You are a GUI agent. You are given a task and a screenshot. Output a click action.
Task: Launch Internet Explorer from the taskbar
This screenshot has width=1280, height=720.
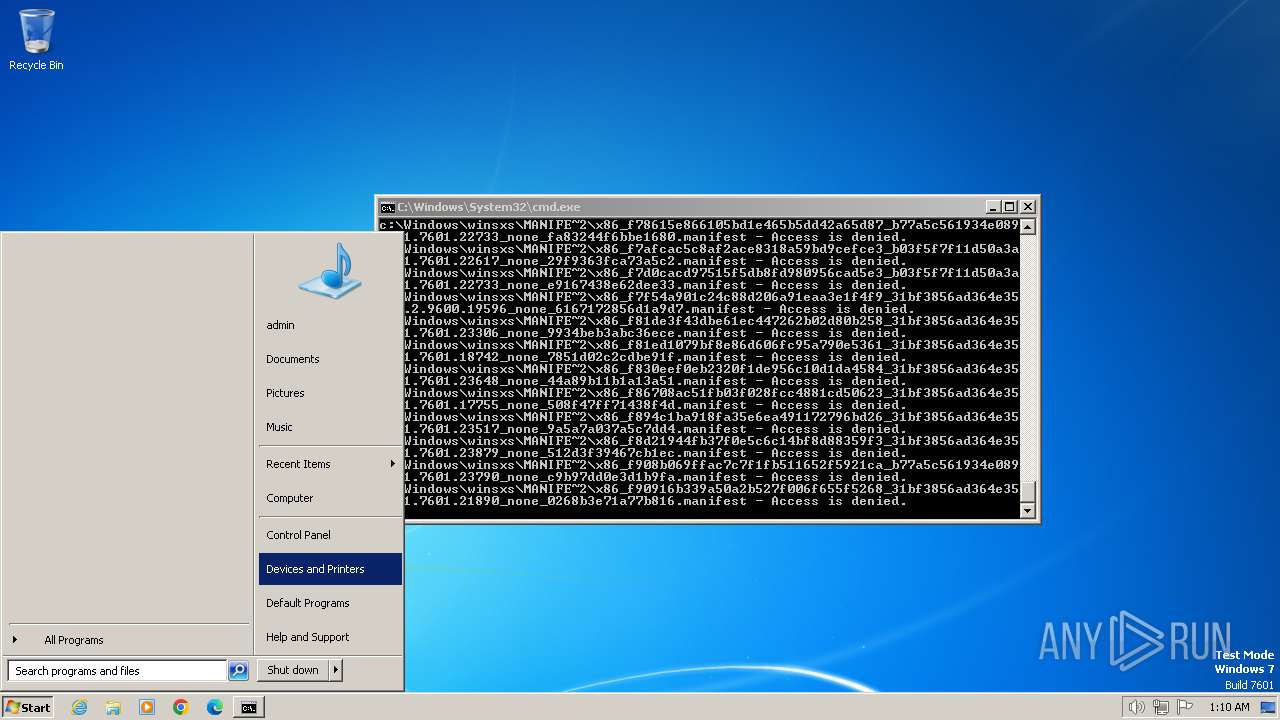click(79, 707)
